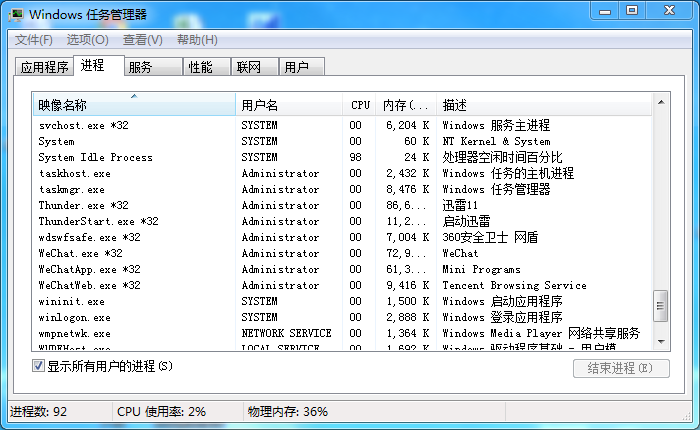Click the 结束进程(E) button
The image size is (700, 430).
620,368
